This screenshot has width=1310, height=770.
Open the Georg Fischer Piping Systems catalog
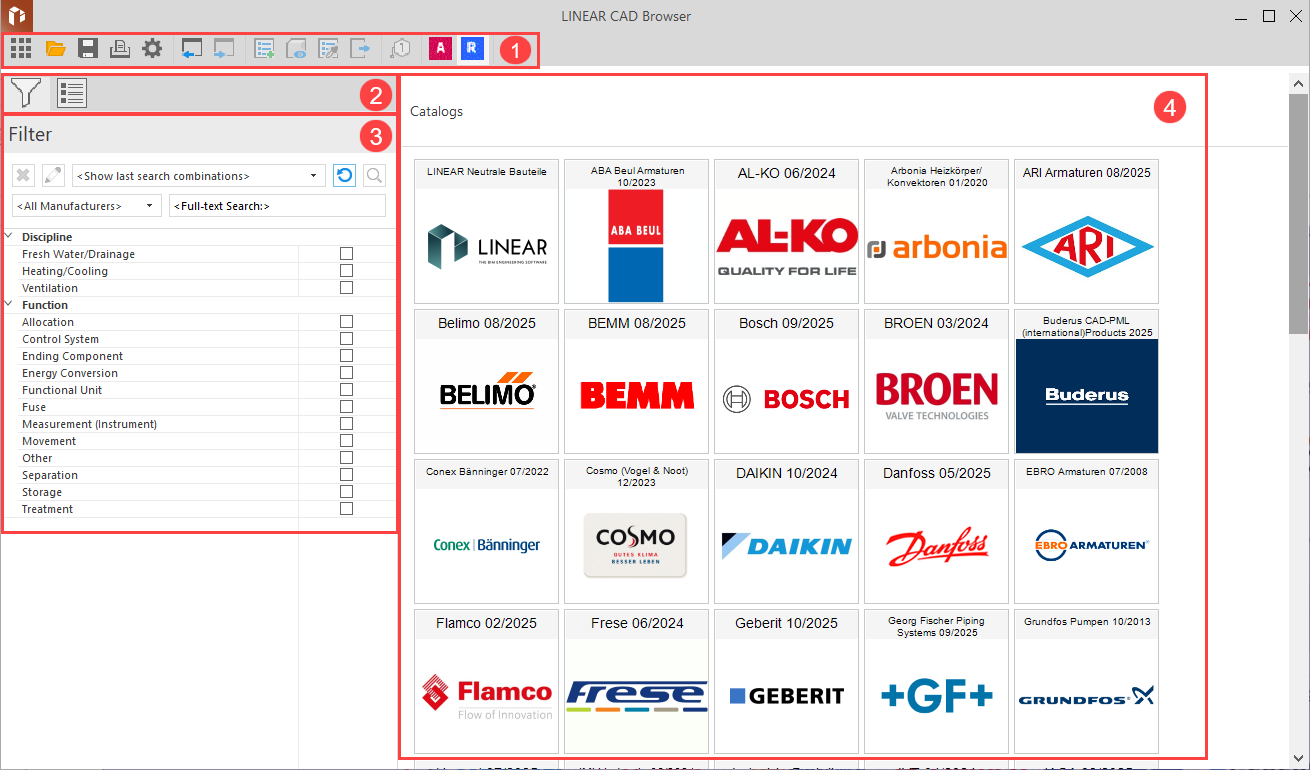point(937,681)
